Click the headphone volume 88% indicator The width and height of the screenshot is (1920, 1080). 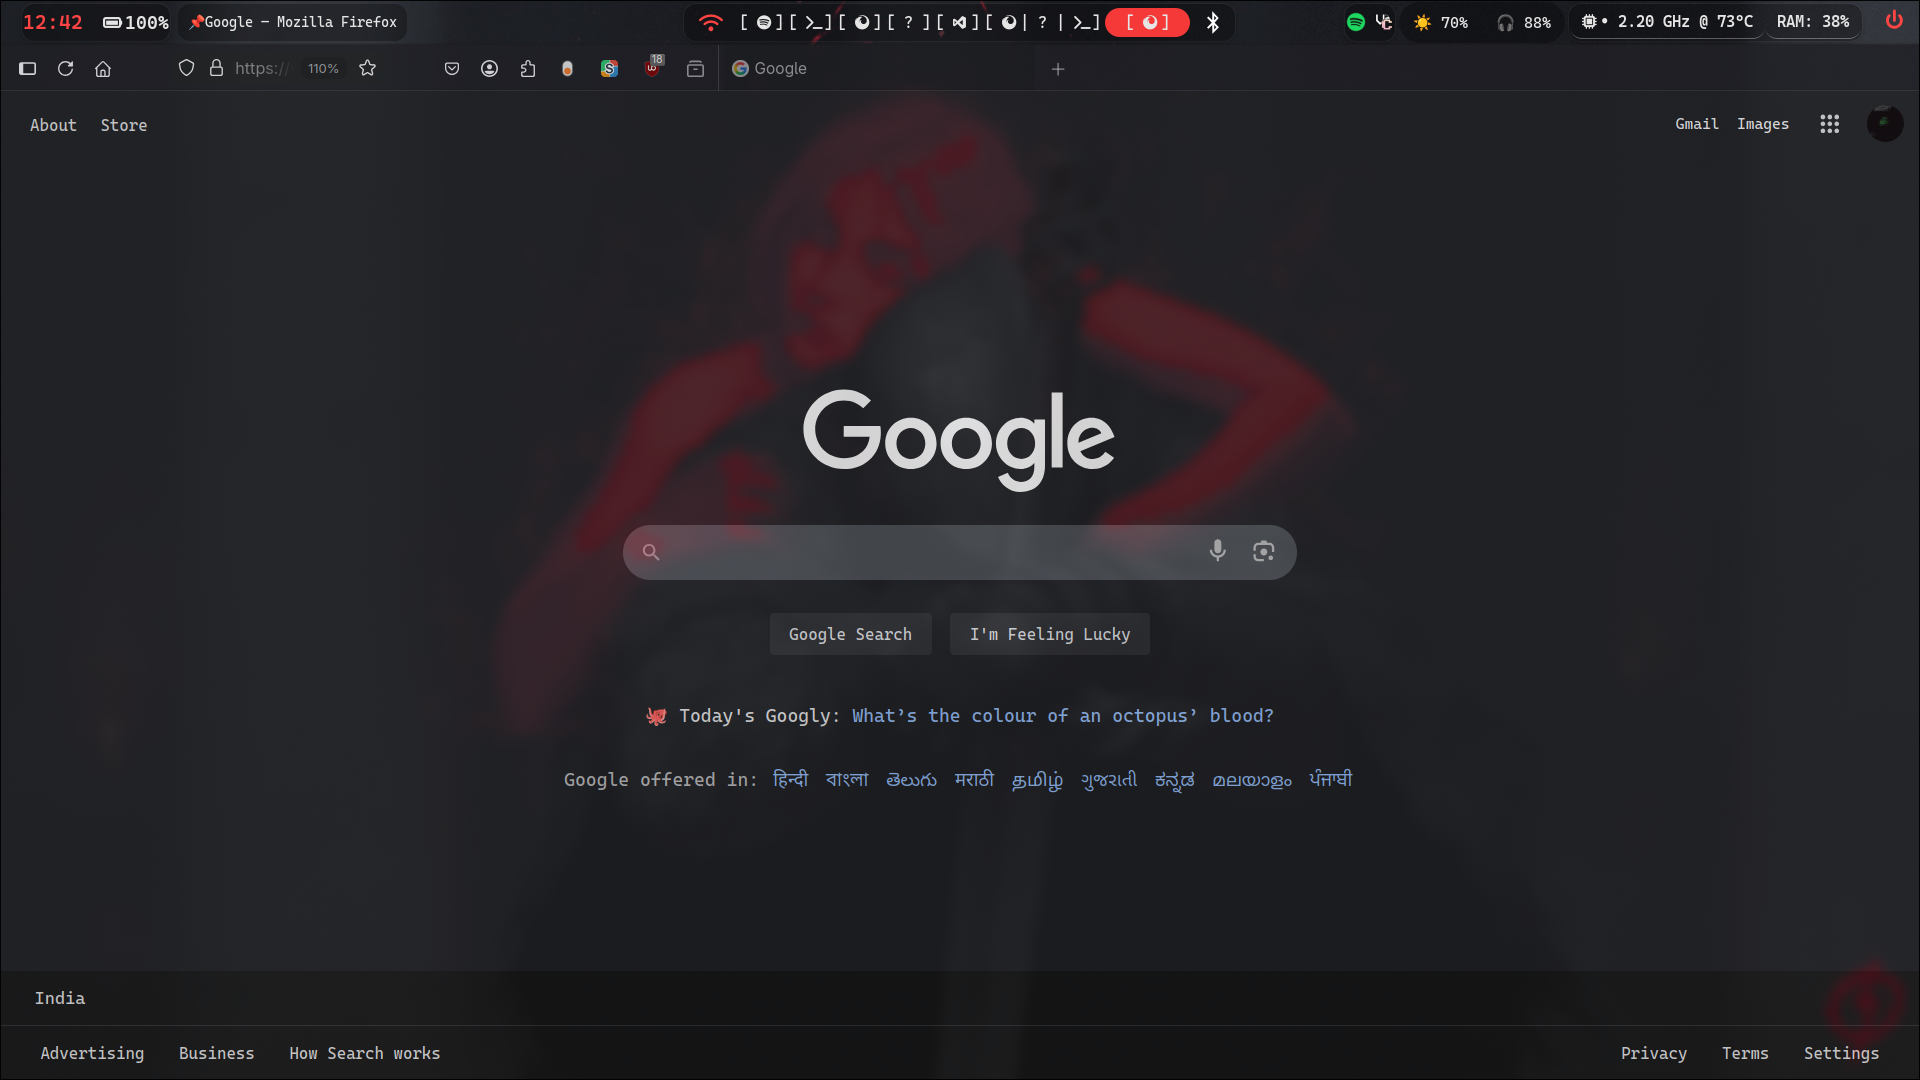tap(1524, 22)
